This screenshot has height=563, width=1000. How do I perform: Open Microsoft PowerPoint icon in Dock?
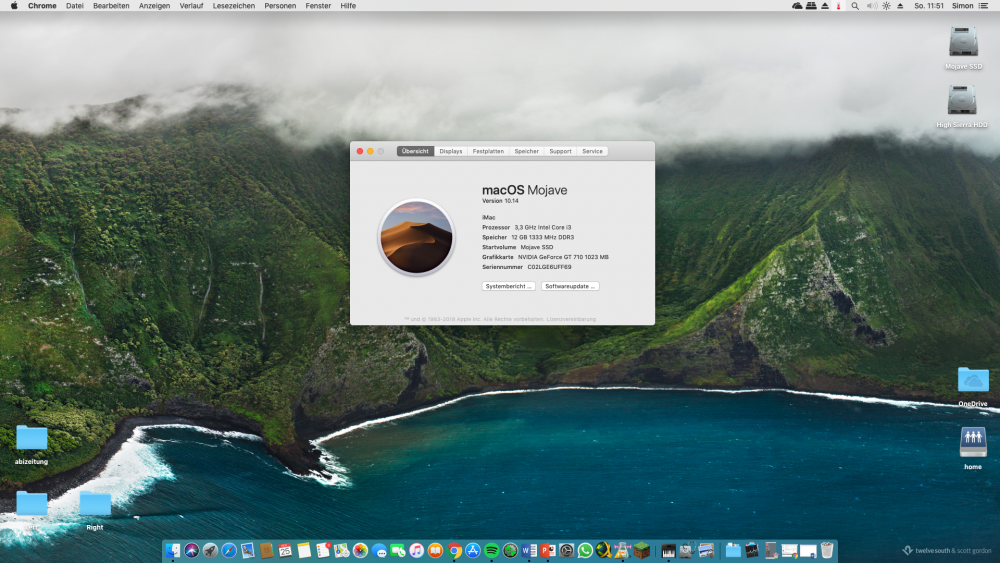click(548, 550)
